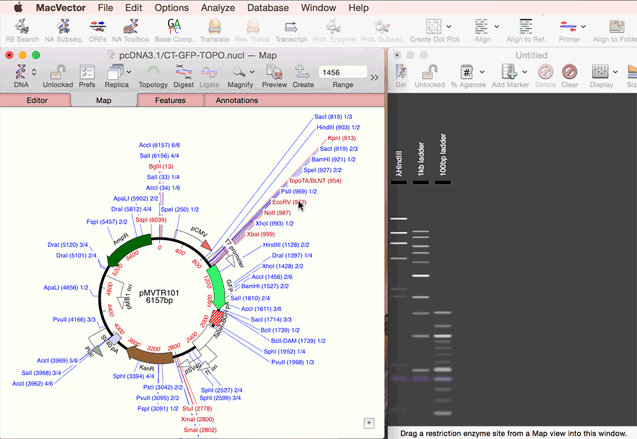Select the TopoTA/BLNT (954) label
Screen dimensions: 637x439
point(315,180)
